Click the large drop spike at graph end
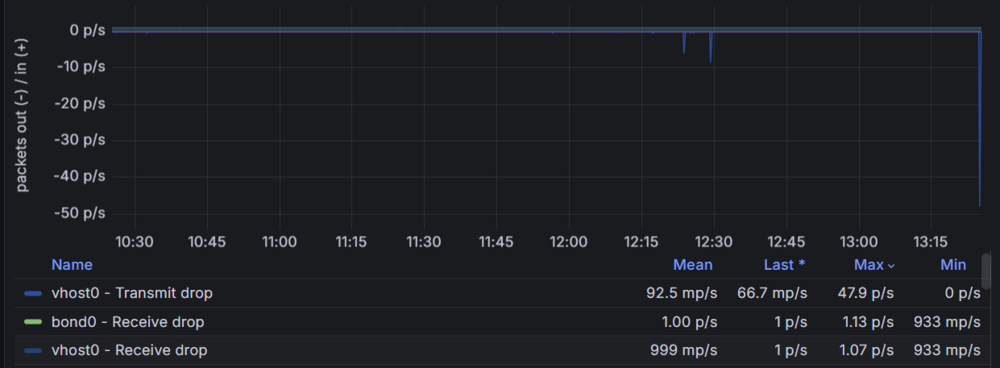Screen dimensions: 1000x368 [x=980, y=119]
